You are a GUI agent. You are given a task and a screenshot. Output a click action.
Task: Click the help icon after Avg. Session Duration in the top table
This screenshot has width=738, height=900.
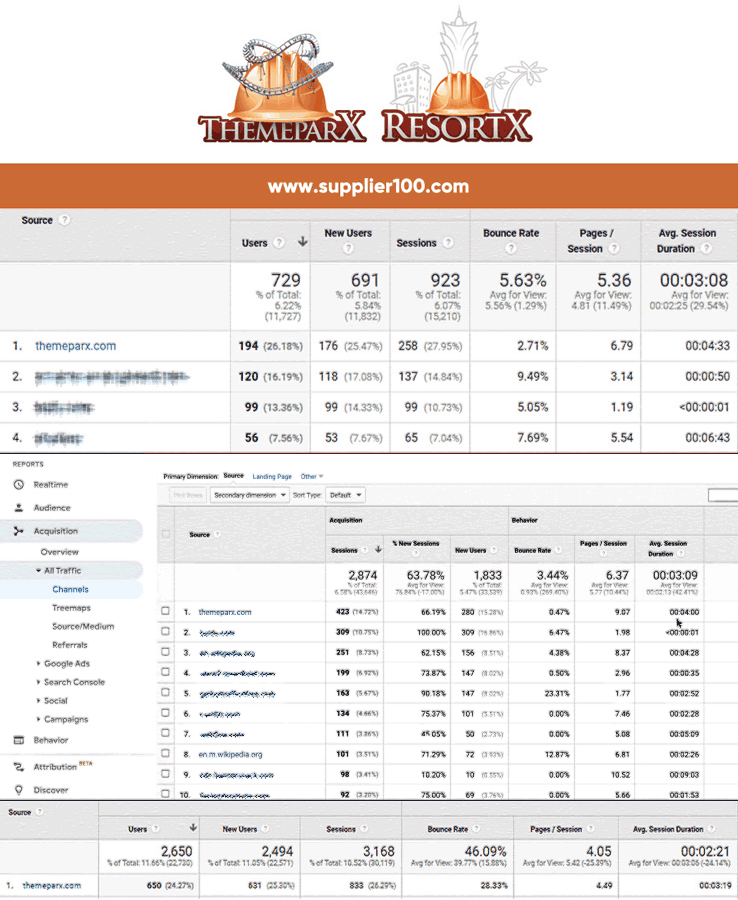(706, 249)
